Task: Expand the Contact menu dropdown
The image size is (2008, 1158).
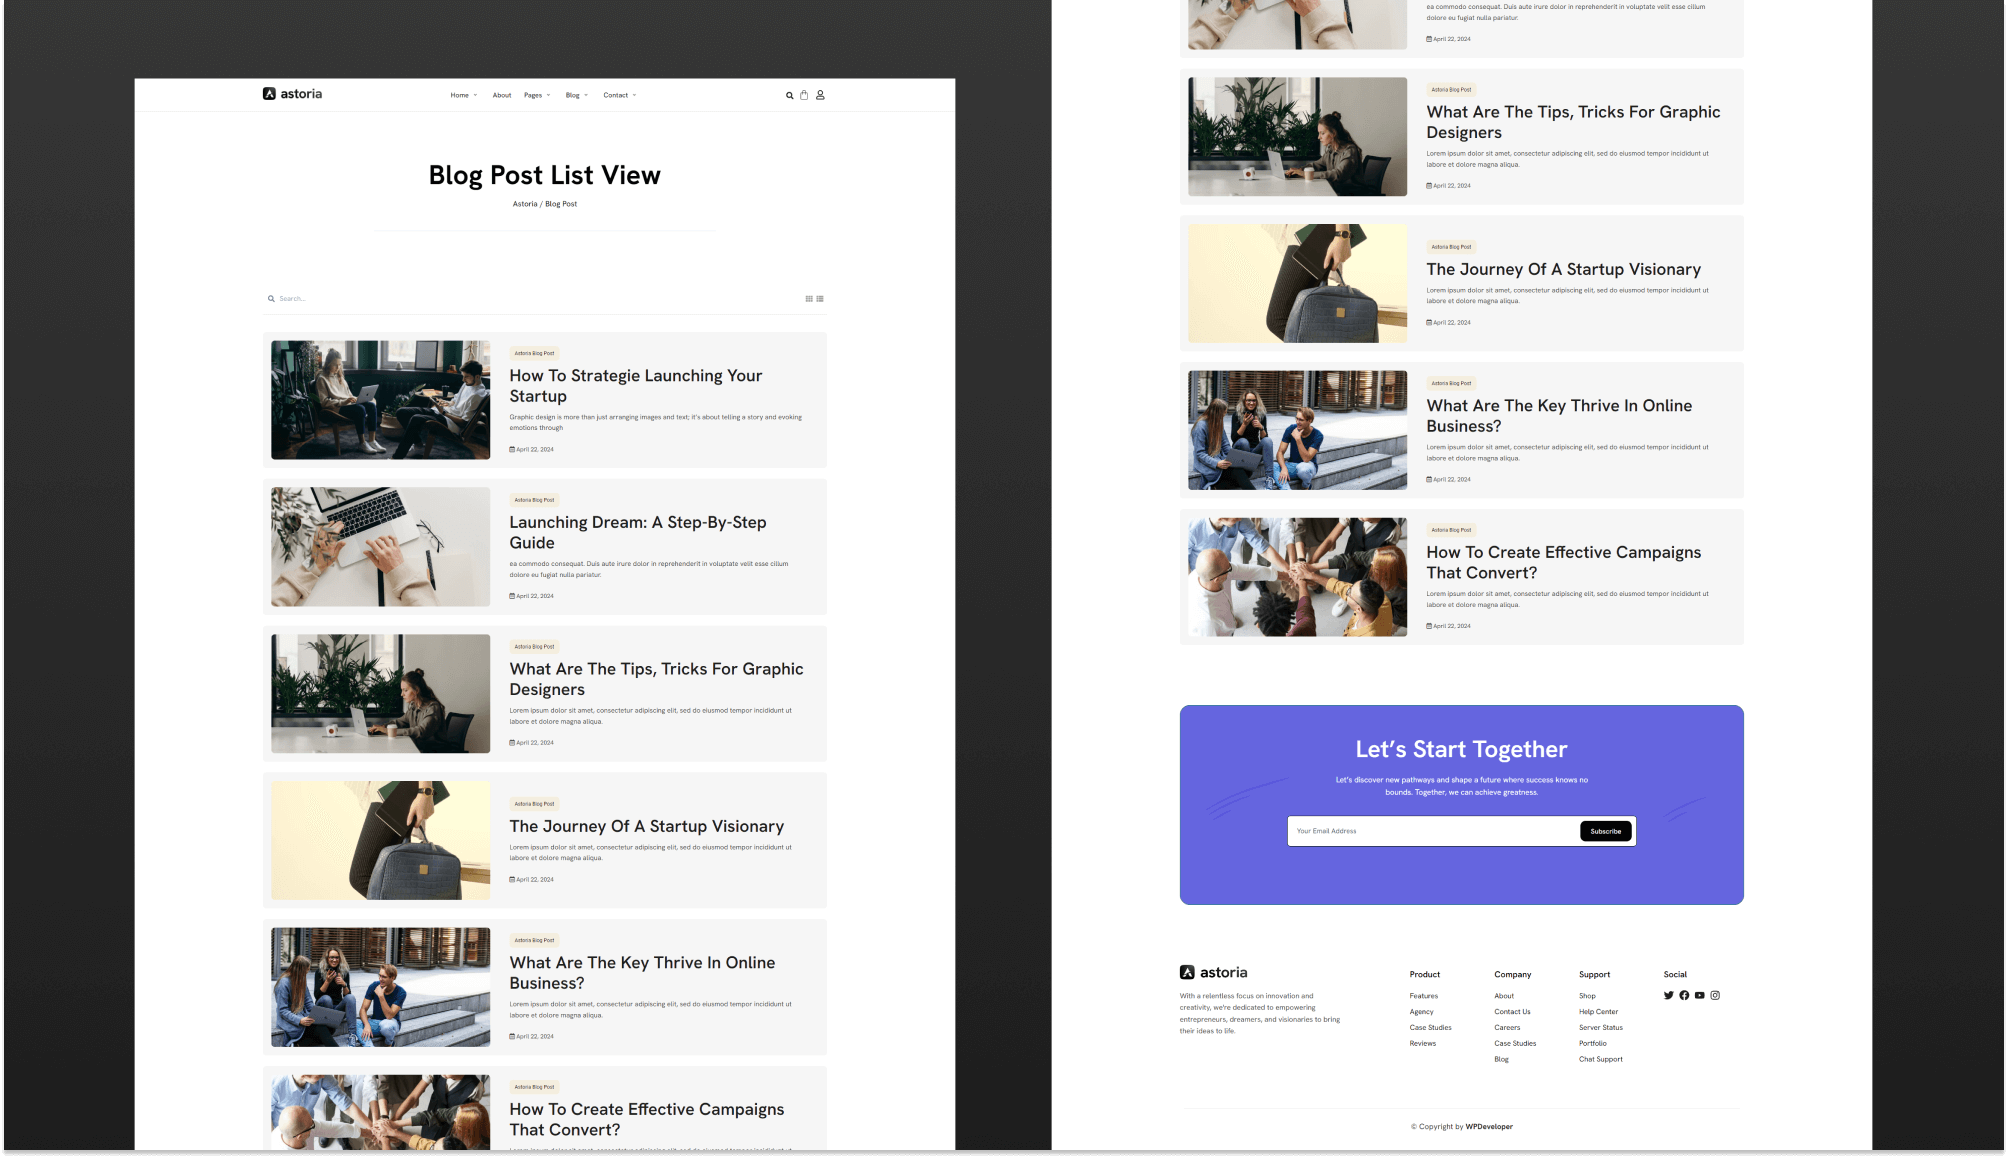Action: [620, 96]
